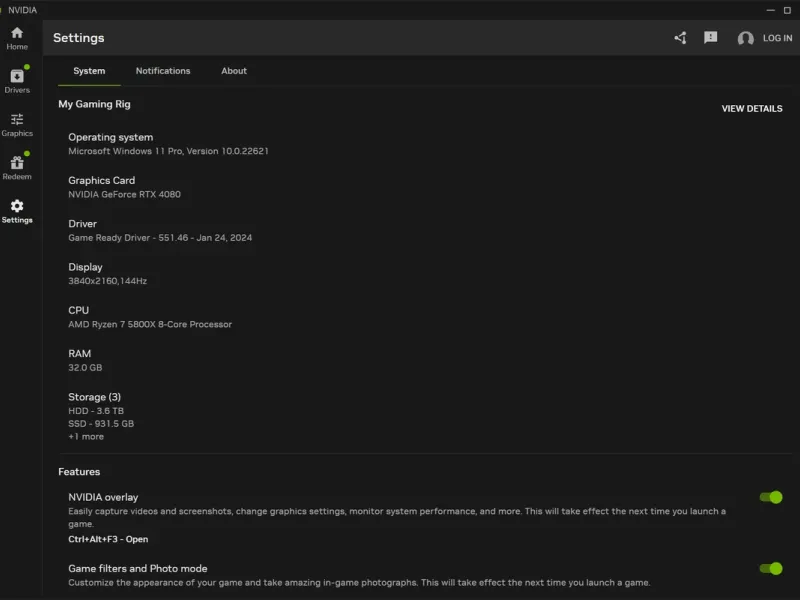Go to the Home section in sidebar
Screen dimensions: 800x600
point(17,39)
